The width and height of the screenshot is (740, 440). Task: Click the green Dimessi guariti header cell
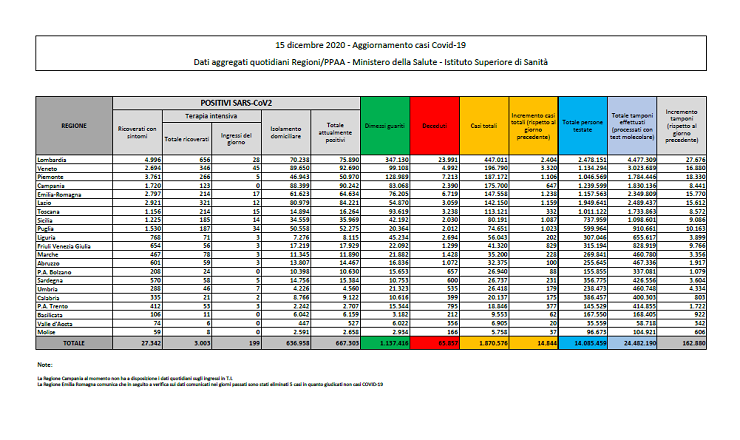383,127
